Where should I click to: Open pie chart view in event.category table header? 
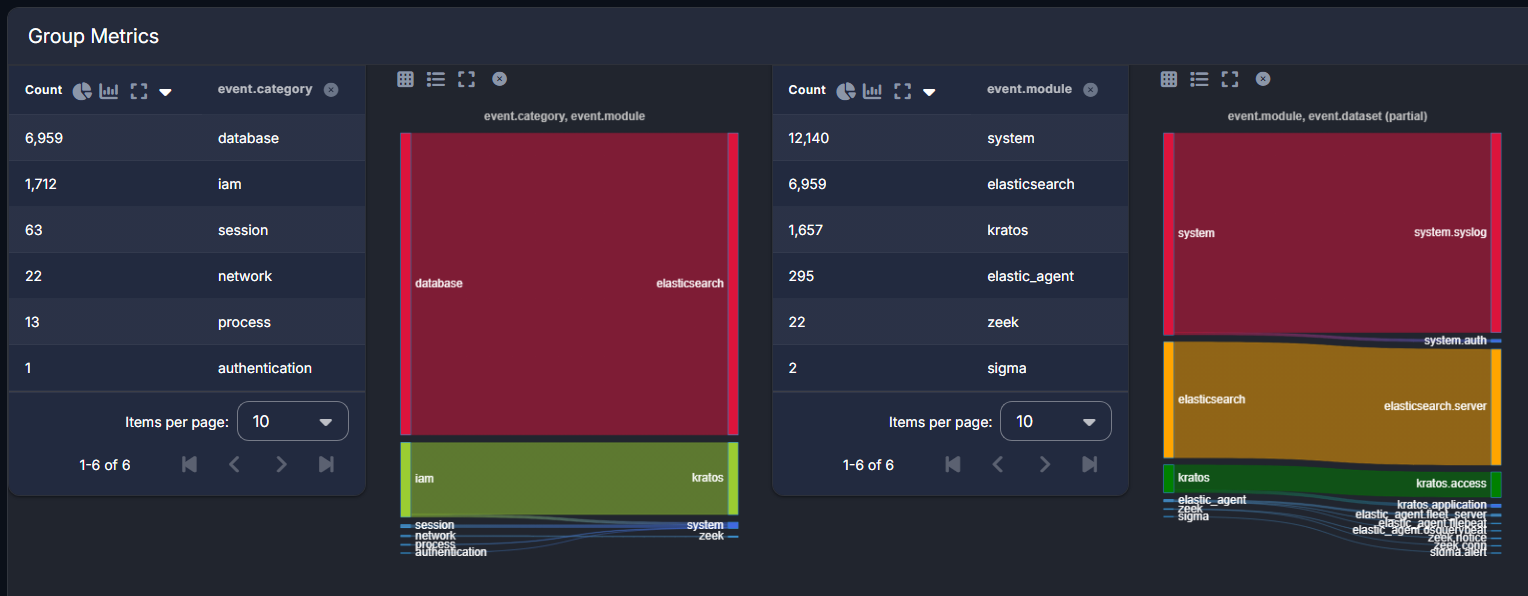82,90
